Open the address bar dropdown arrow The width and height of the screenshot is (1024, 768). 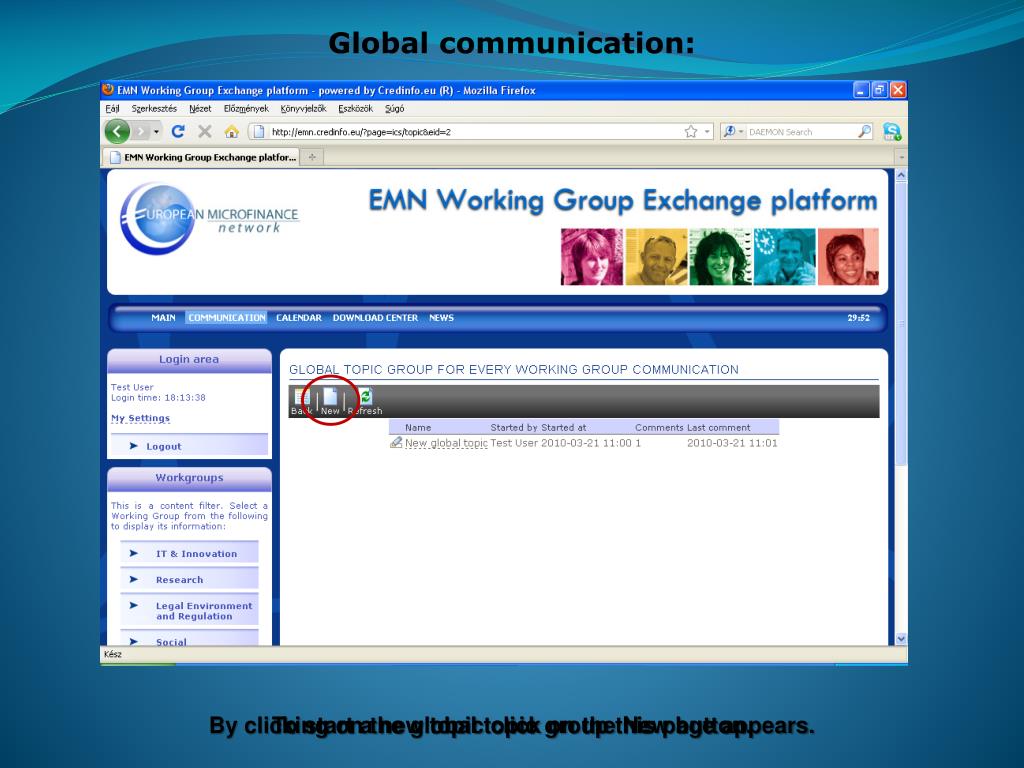707,132
